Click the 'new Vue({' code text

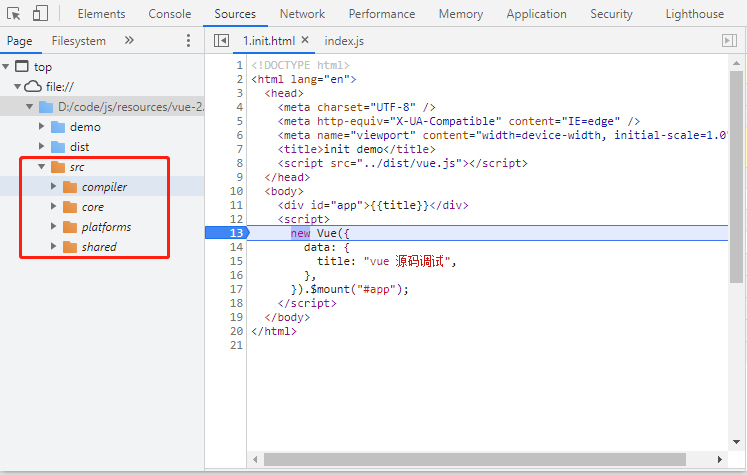pos(320,233)
